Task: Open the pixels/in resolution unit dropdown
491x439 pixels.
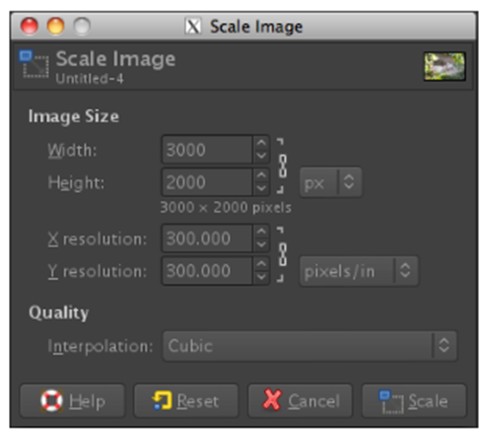Action: (359, 271)
